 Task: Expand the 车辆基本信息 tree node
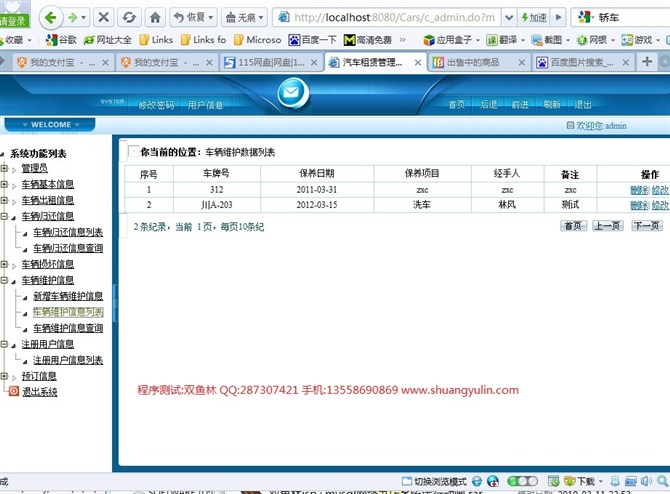click(x=4, y=184)
